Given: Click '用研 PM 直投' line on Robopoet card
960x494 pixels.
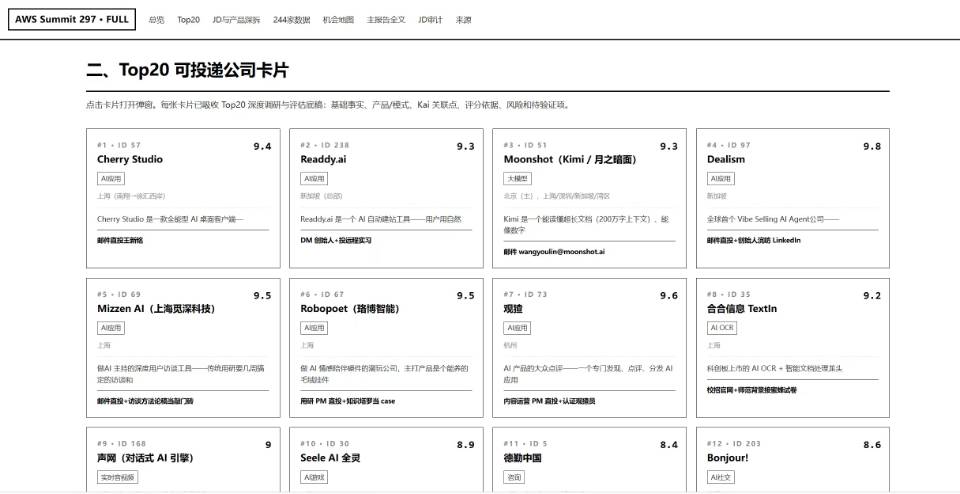Looking at the screenshot, I should pyautogui.click(x=348, y=401).
